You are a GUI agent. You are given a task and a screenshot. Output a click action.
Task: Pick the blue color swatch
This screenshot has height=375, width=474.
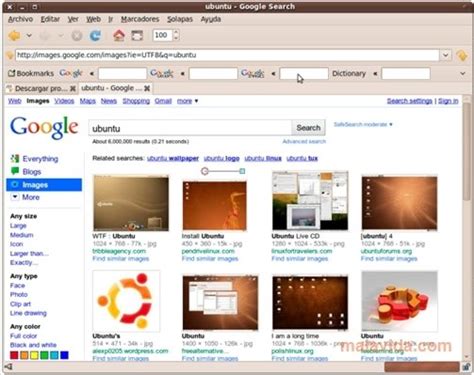pyautogui.click(x=64, y=355)
